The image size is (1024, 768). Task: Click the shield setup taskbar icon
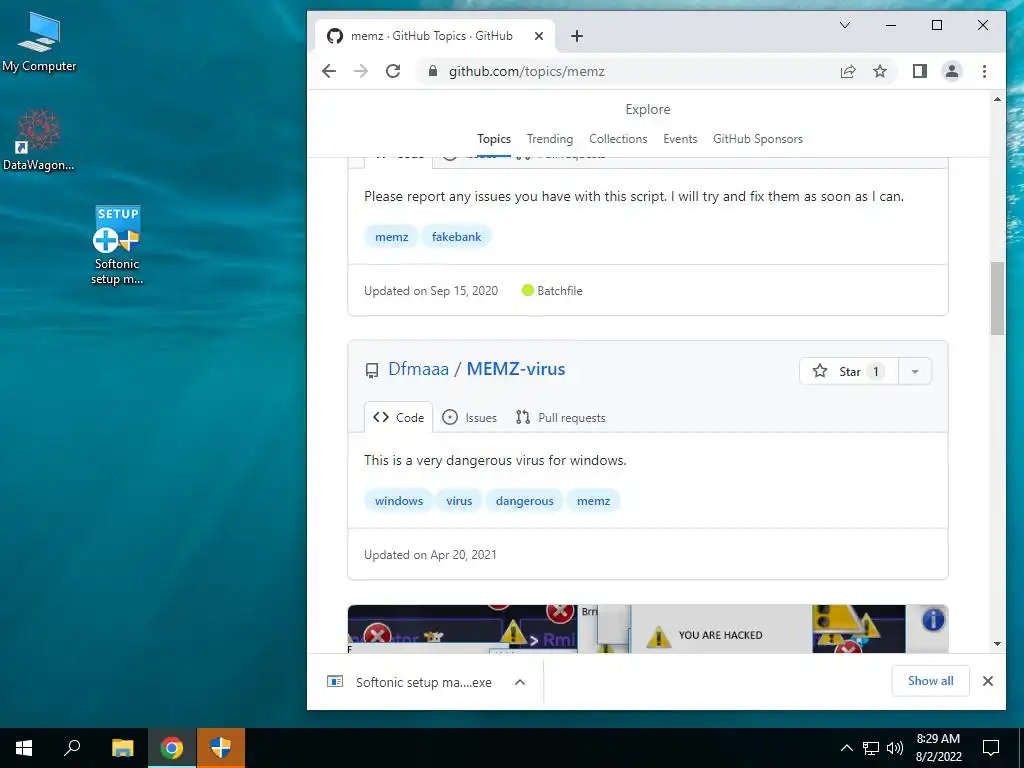point(221,748)
